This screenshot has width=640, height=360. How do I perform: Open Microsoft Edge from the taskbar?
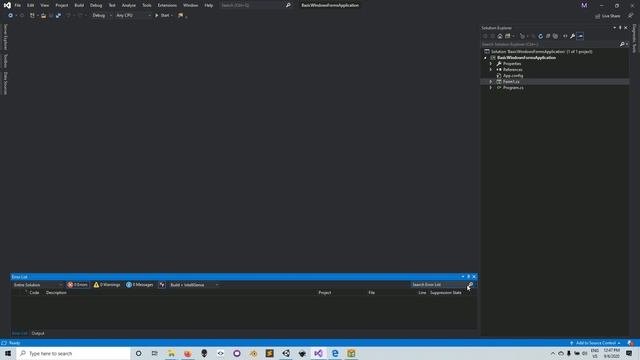coord(335,353)
